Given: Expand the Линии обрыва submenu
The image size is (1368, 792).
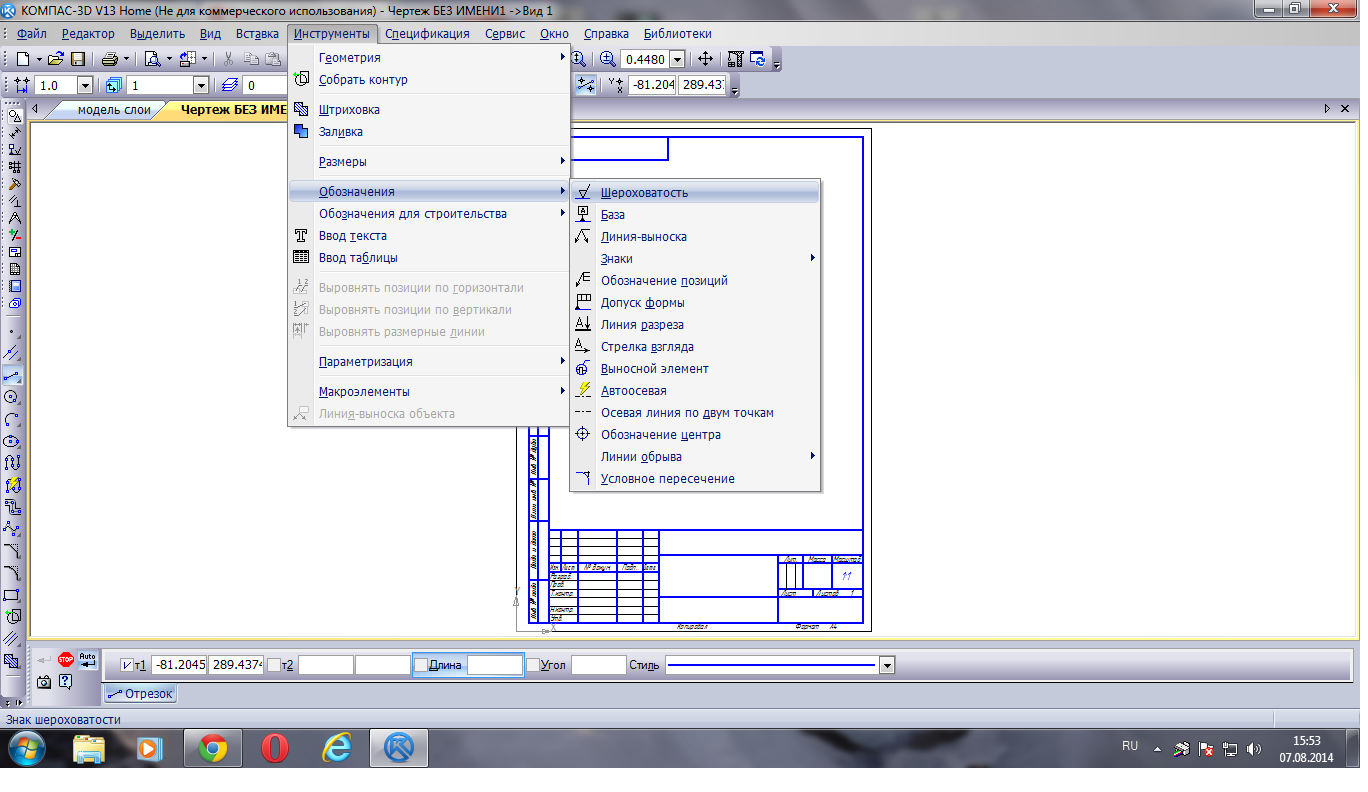Looking at the screenshot, I should coord(695,457).
